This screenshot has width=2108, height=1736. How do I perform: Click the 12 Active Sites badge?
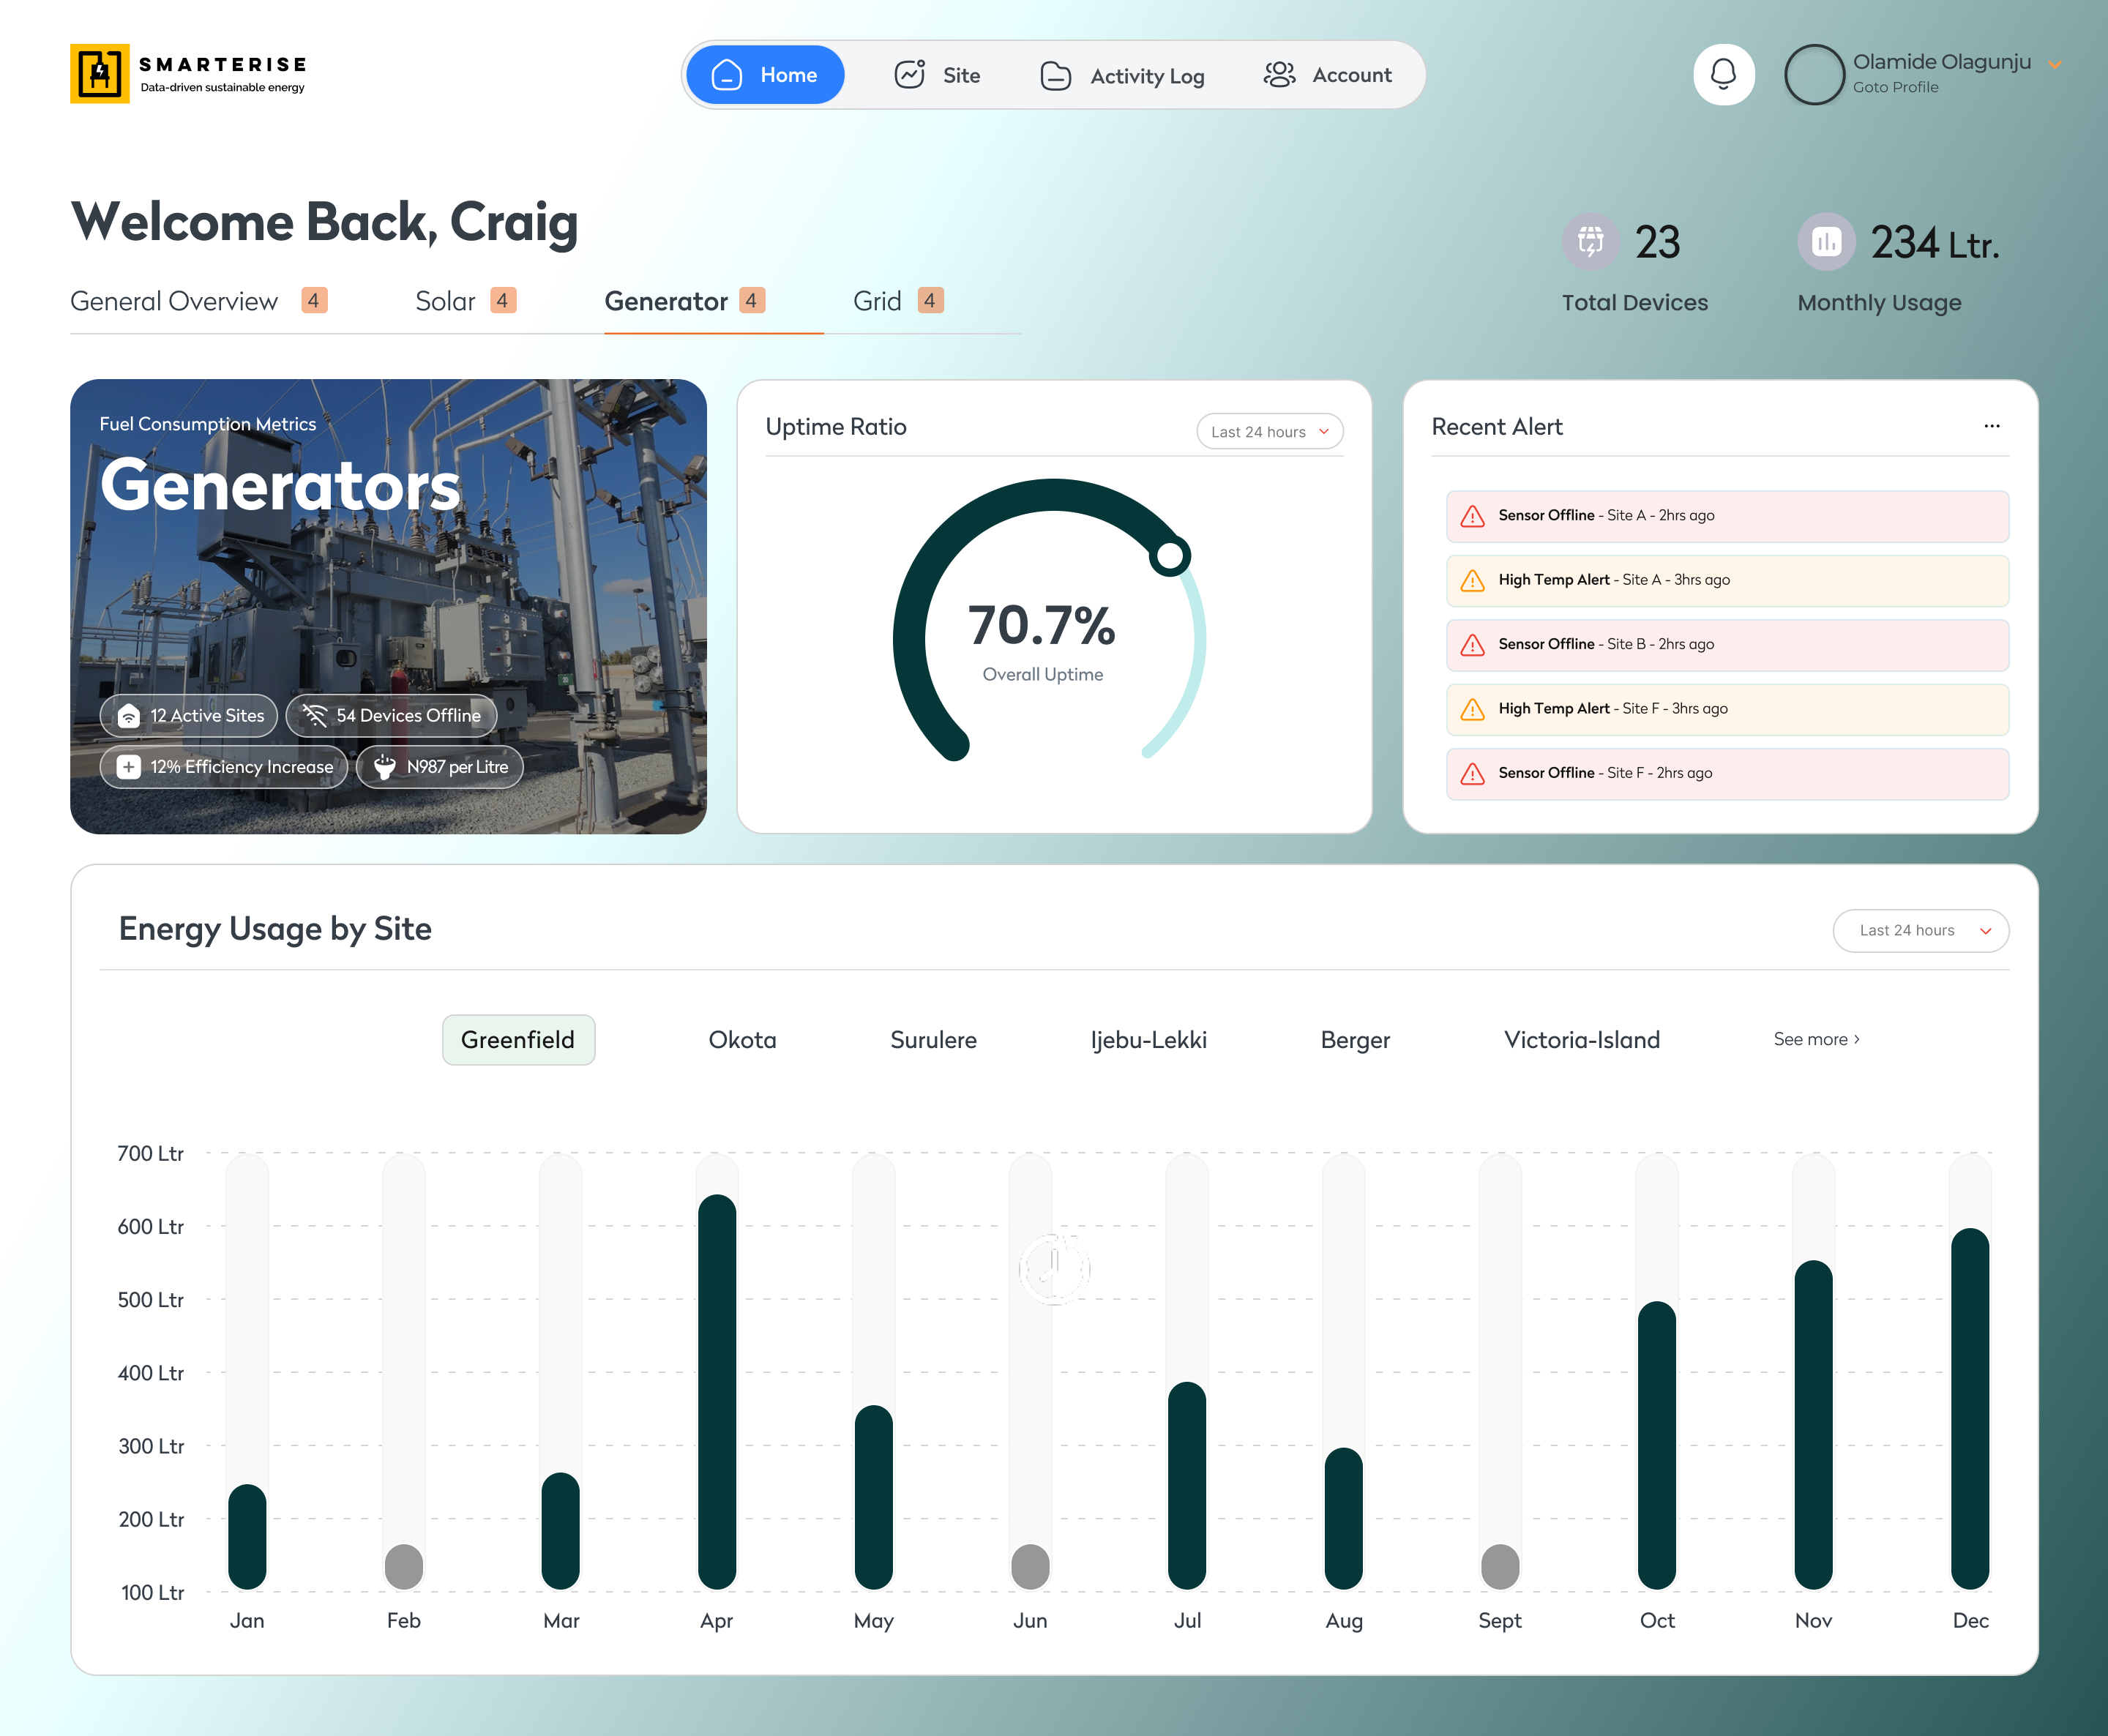(189, 716)
